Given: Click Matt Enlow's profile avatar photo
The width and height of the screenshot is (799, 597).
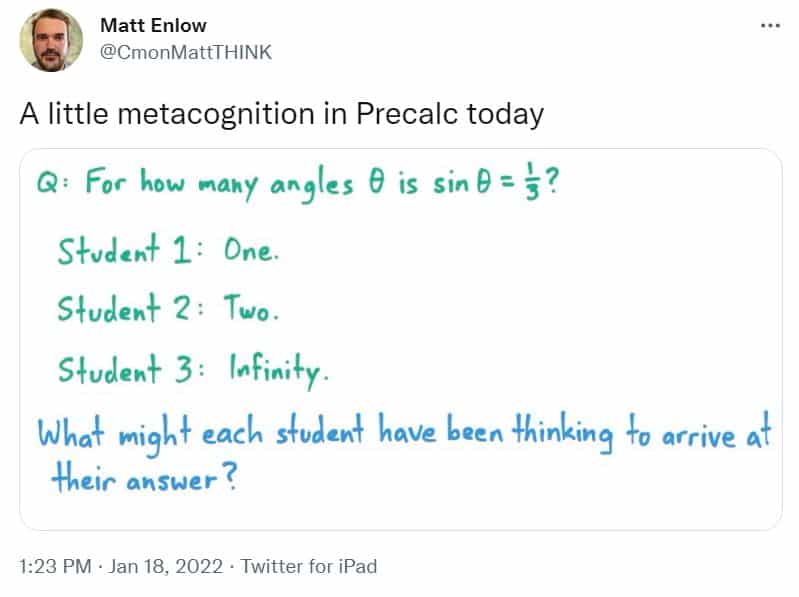Looking at the screenshot, I should pyautogui.click(x=51, y=40).
